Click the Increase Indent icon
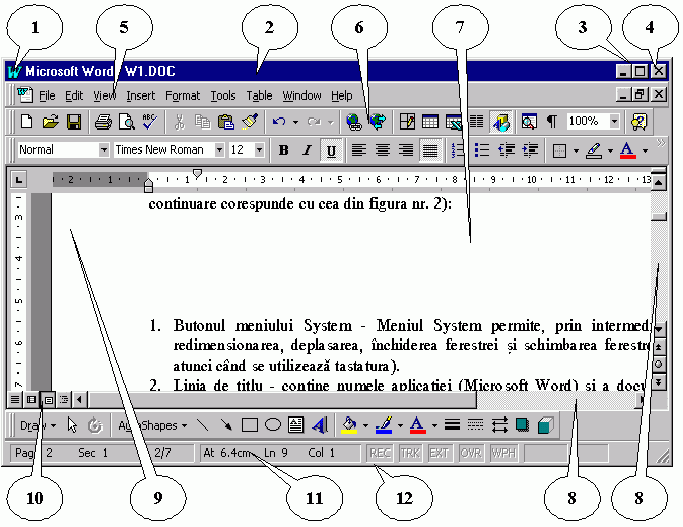683x527 pixels. click(x=530, y=150)
